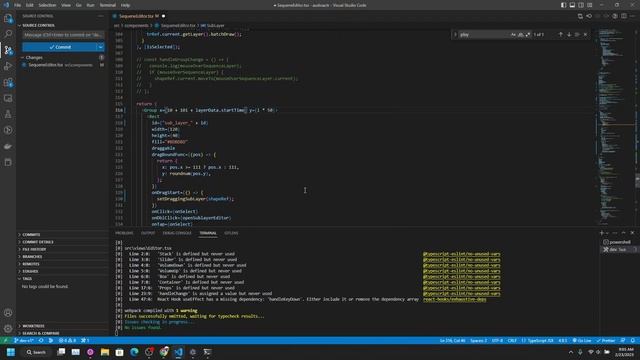
Task: Select the powershell terminal instance
Action: [619, 242]
